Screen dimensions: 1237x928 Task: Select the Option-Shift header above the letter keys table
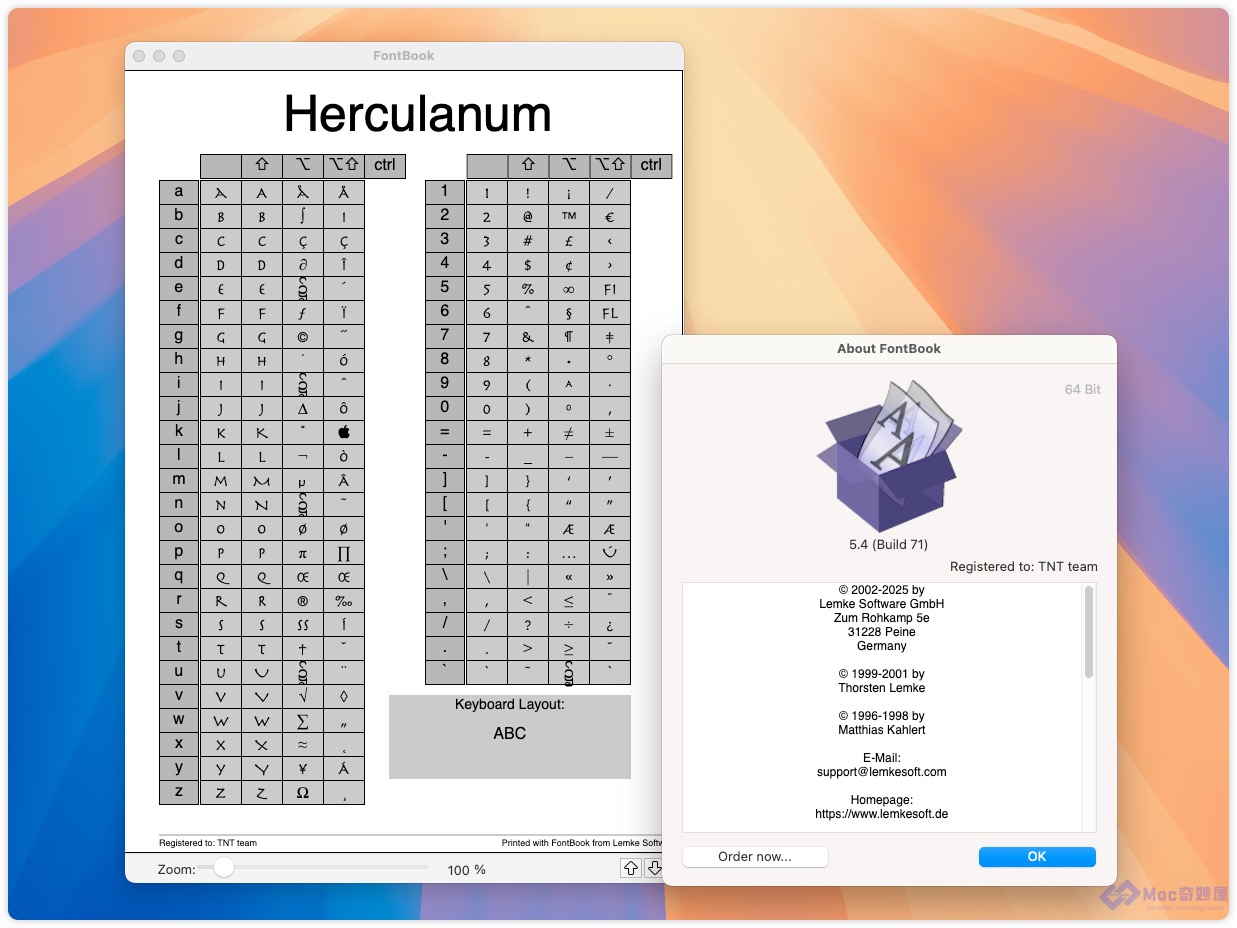(344, 166)
